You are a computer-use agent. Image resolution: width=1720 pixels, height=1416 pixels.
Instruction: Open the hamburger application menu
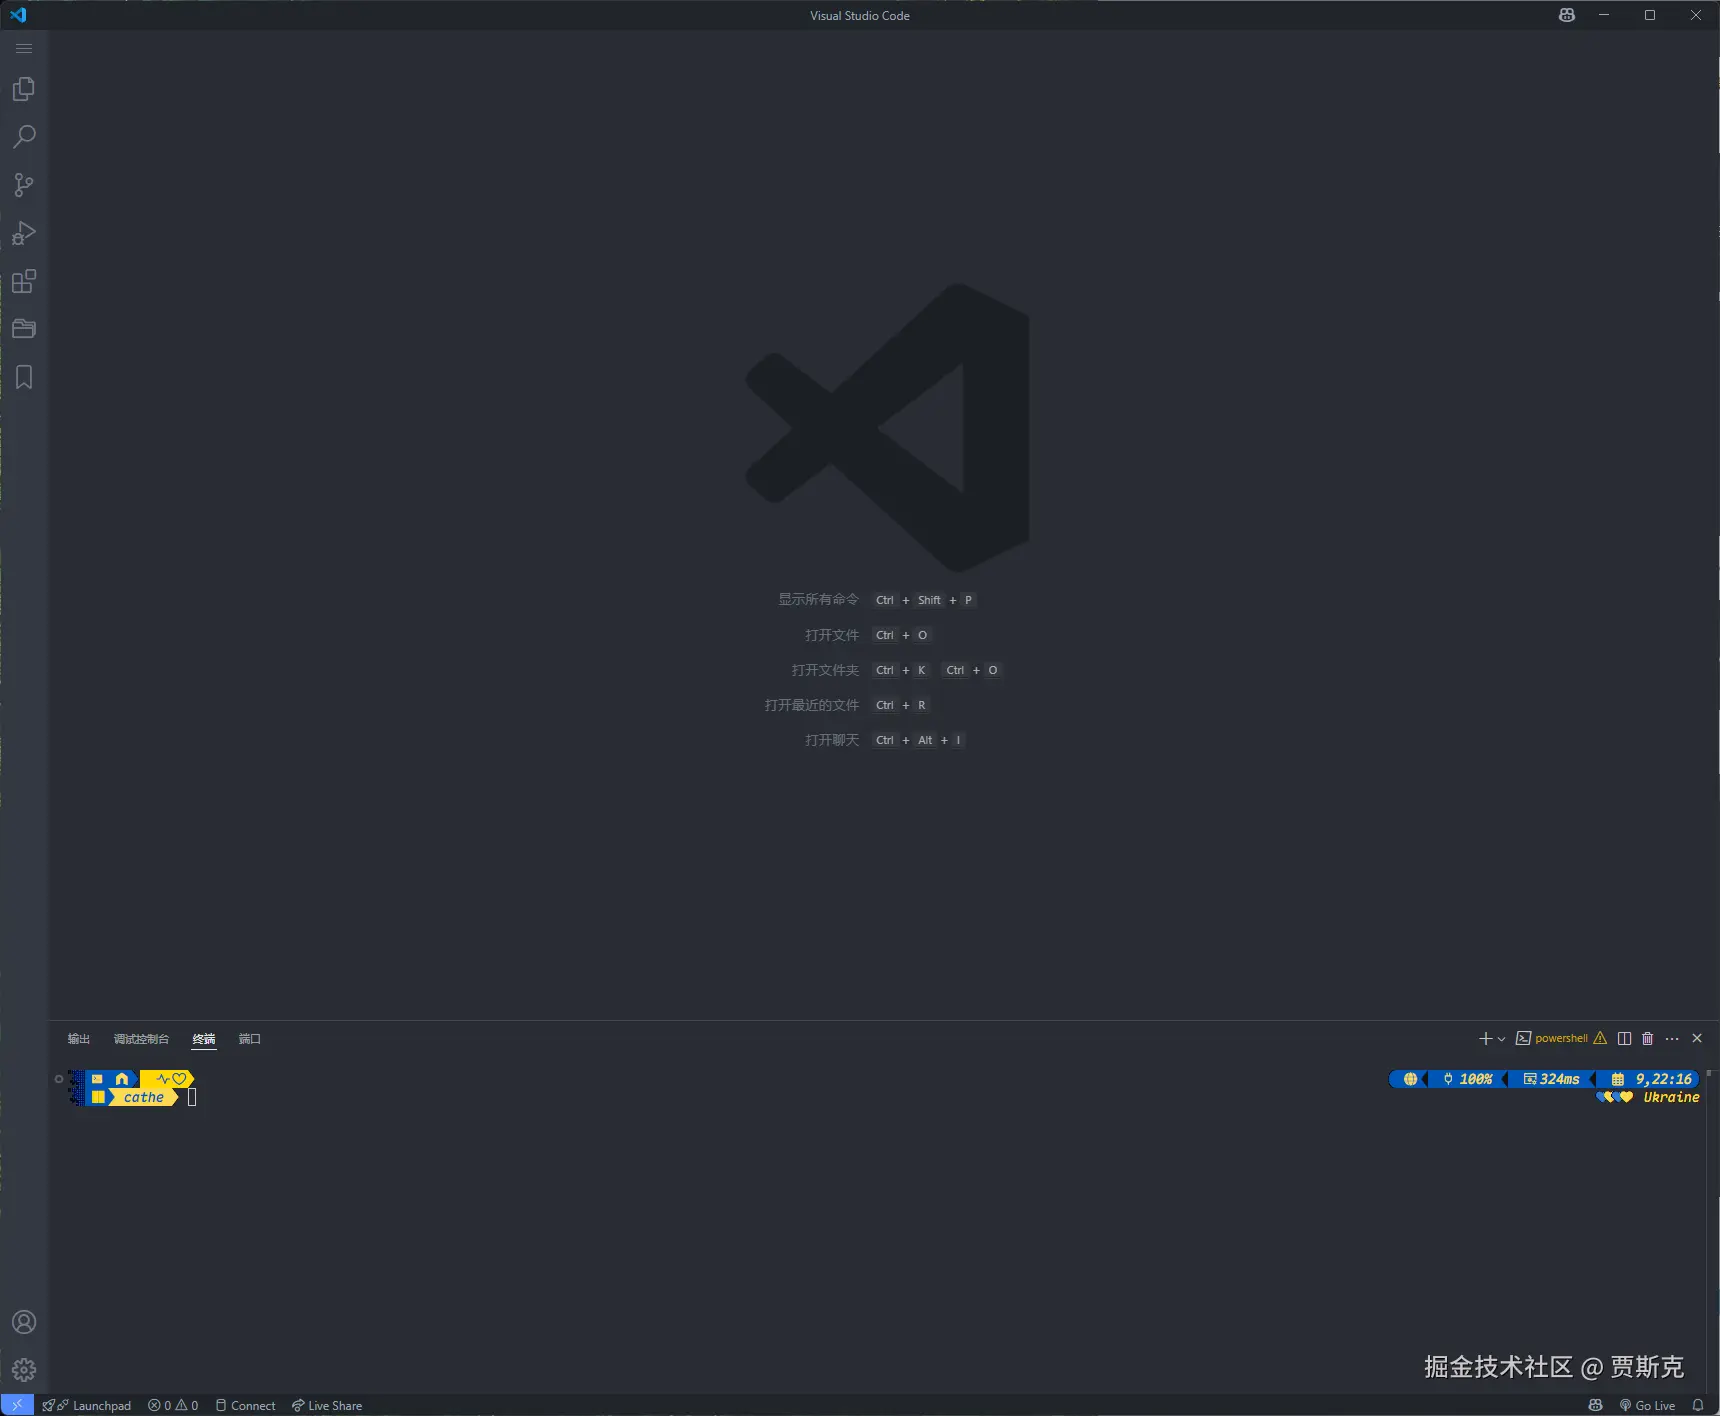coord(24,48)
